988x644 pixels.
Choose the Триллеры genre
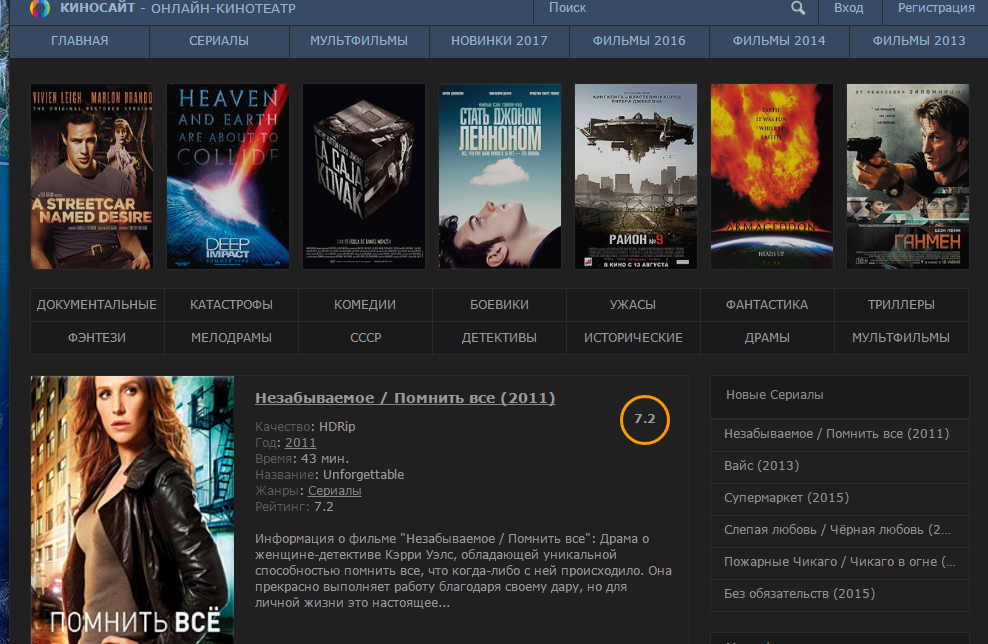[x=901, y=305]
